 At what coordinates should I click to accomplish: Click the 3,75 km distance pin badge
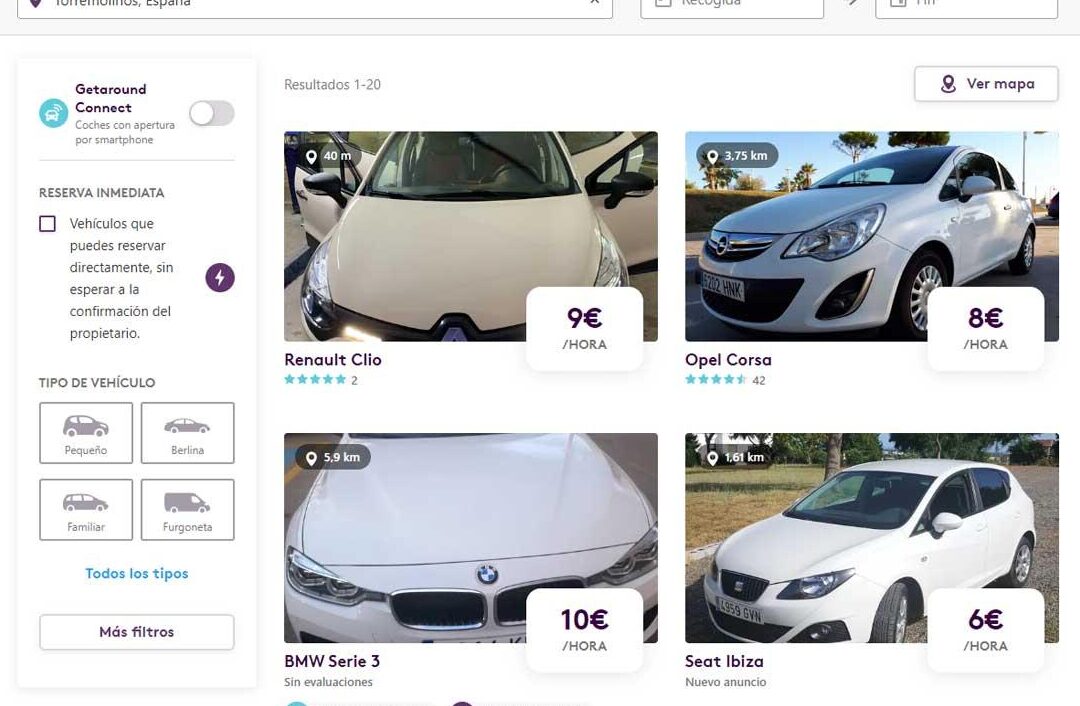tap(738, 156)
